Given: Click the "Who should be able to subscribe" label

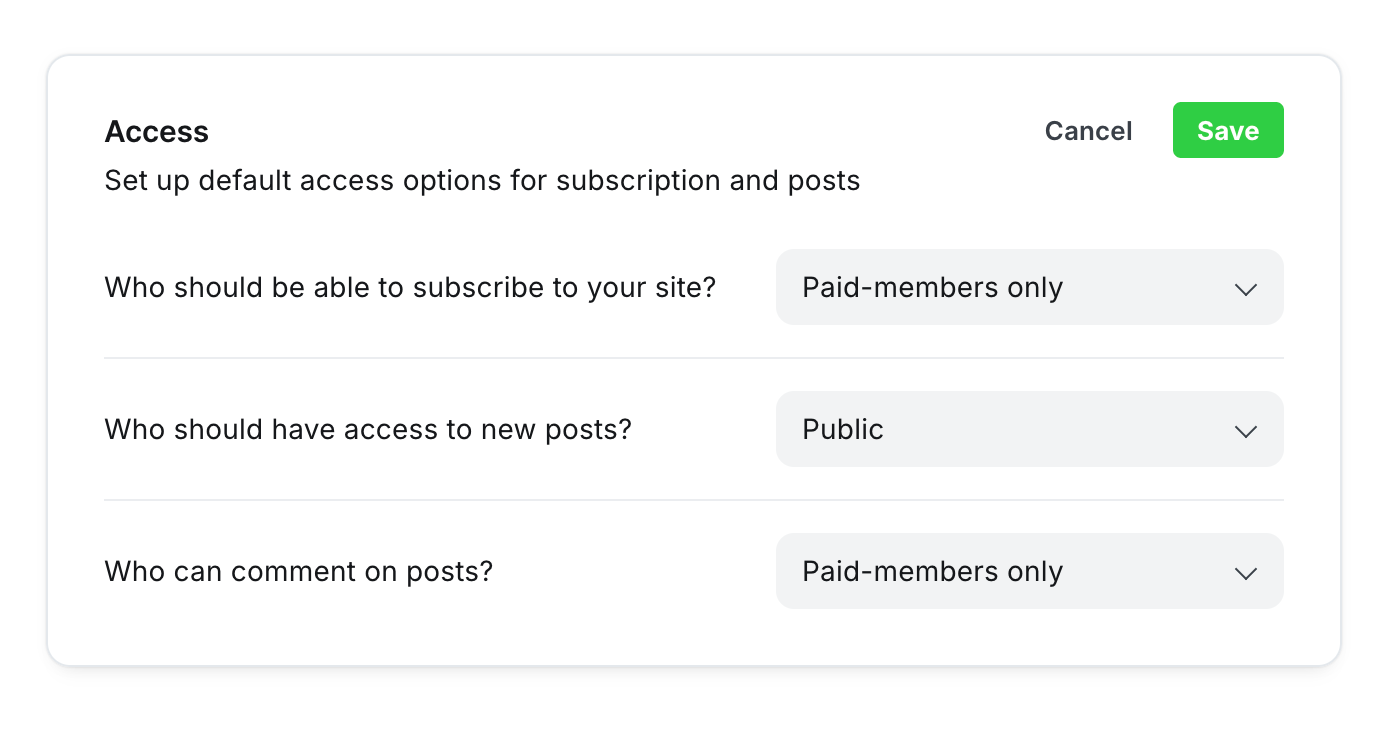Looking at the screenshot, I should pyautogui.click(x=410, y=287).
